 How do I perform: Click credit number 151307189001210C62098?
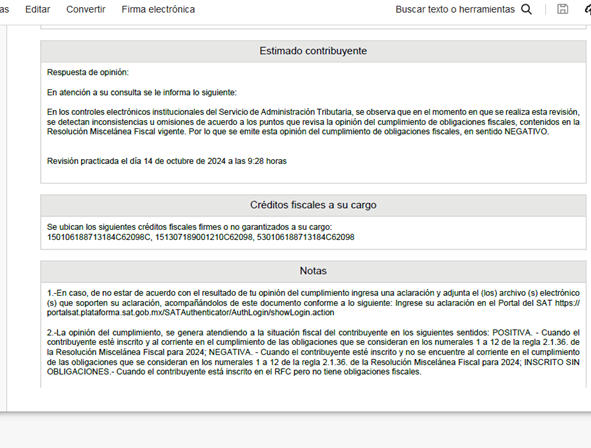[x=204, y=237]
